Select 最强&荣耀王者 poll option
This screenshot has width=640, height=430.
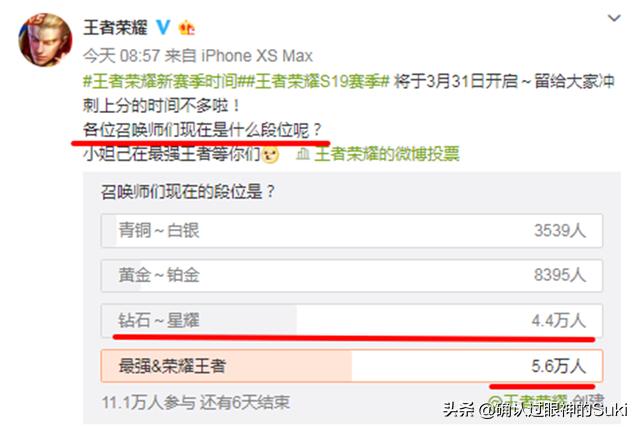[x=352, y=366]
